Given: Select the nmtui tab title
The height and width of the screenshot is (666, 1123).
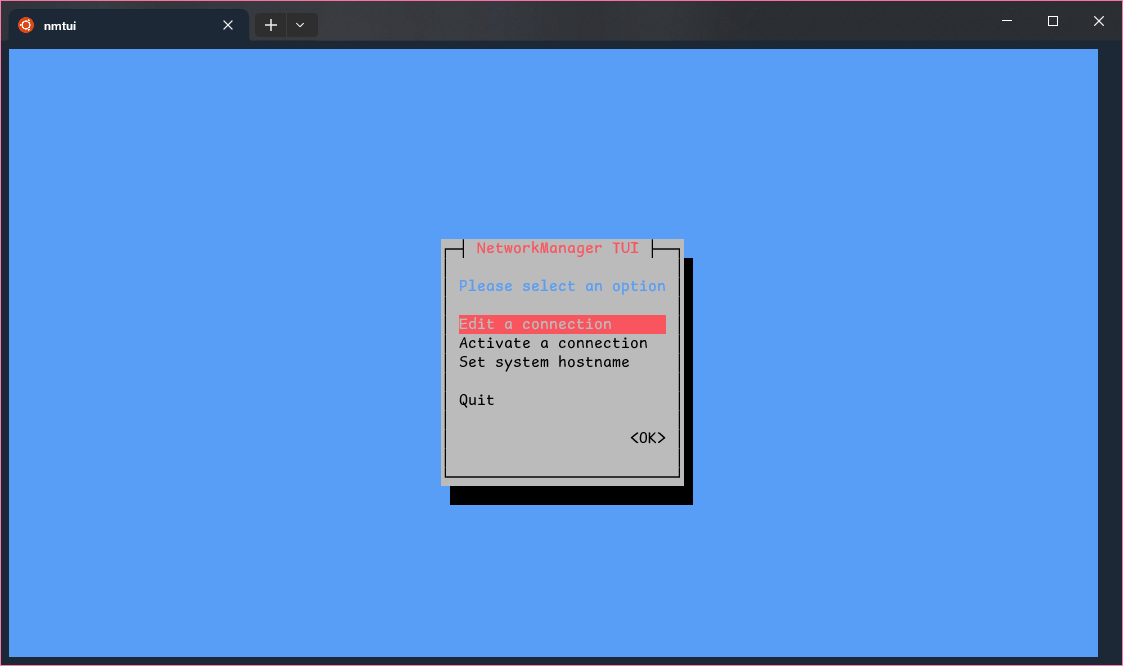Looking at the screenshot, I should (60, 26).
